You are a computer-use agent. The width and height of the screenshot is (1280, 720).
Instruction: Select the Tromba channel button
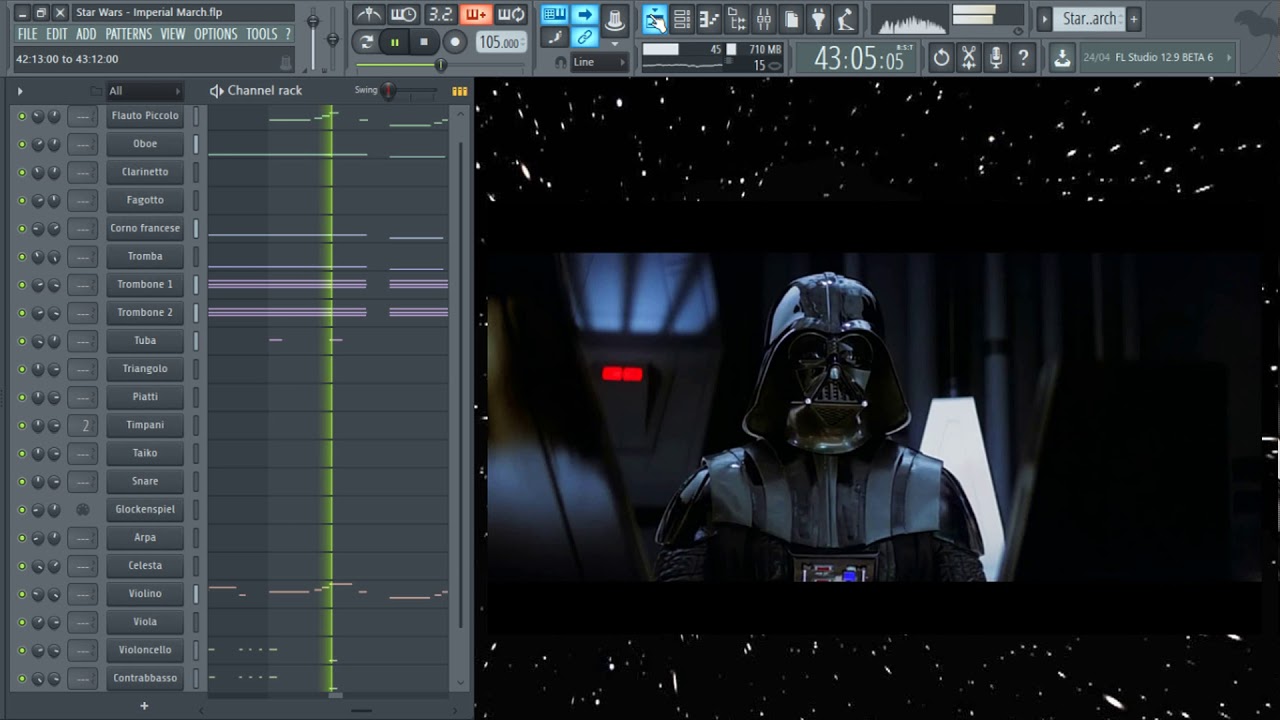(145, 257)
